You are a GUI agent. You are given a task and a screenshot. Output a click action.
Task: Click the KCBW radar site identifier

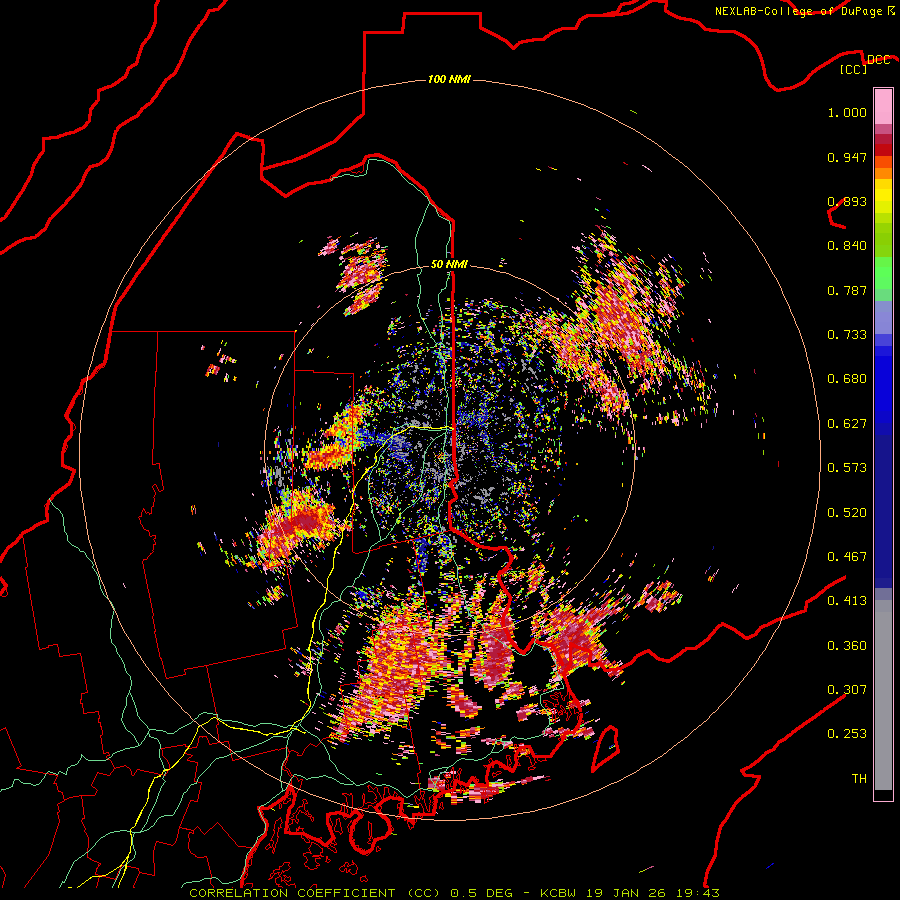click(x=560, y=893)
